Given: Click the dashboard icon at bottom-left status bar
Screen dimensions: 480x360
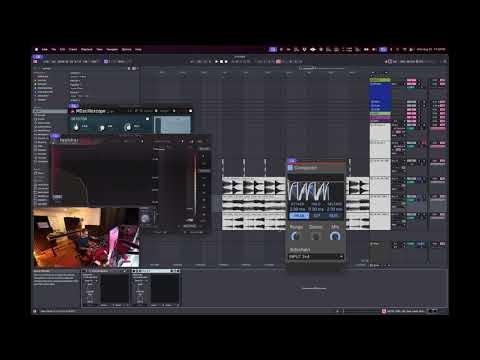Looking at the screenshot, I should click(x=35, y=311).
